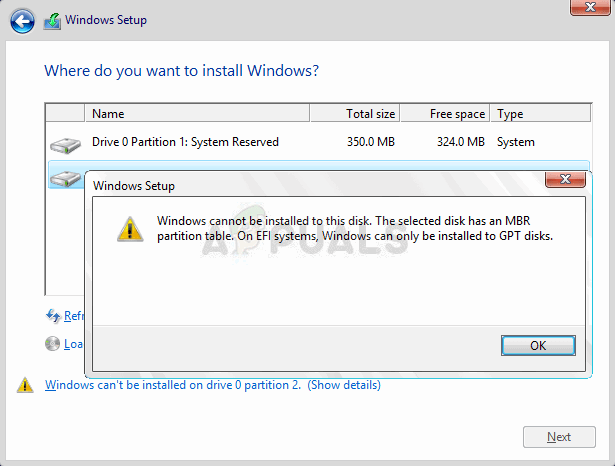
Task: Click the warning icon in the error dialog
Action: pos(129,229)
